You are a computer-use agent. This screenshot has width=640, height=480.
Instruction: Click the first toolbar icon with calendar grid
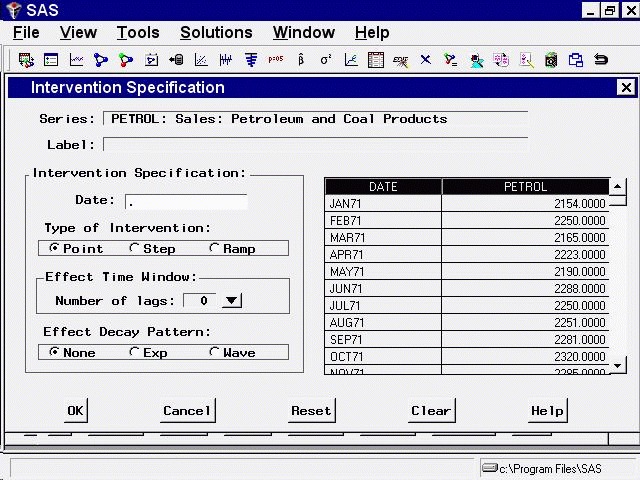[26, 60]
